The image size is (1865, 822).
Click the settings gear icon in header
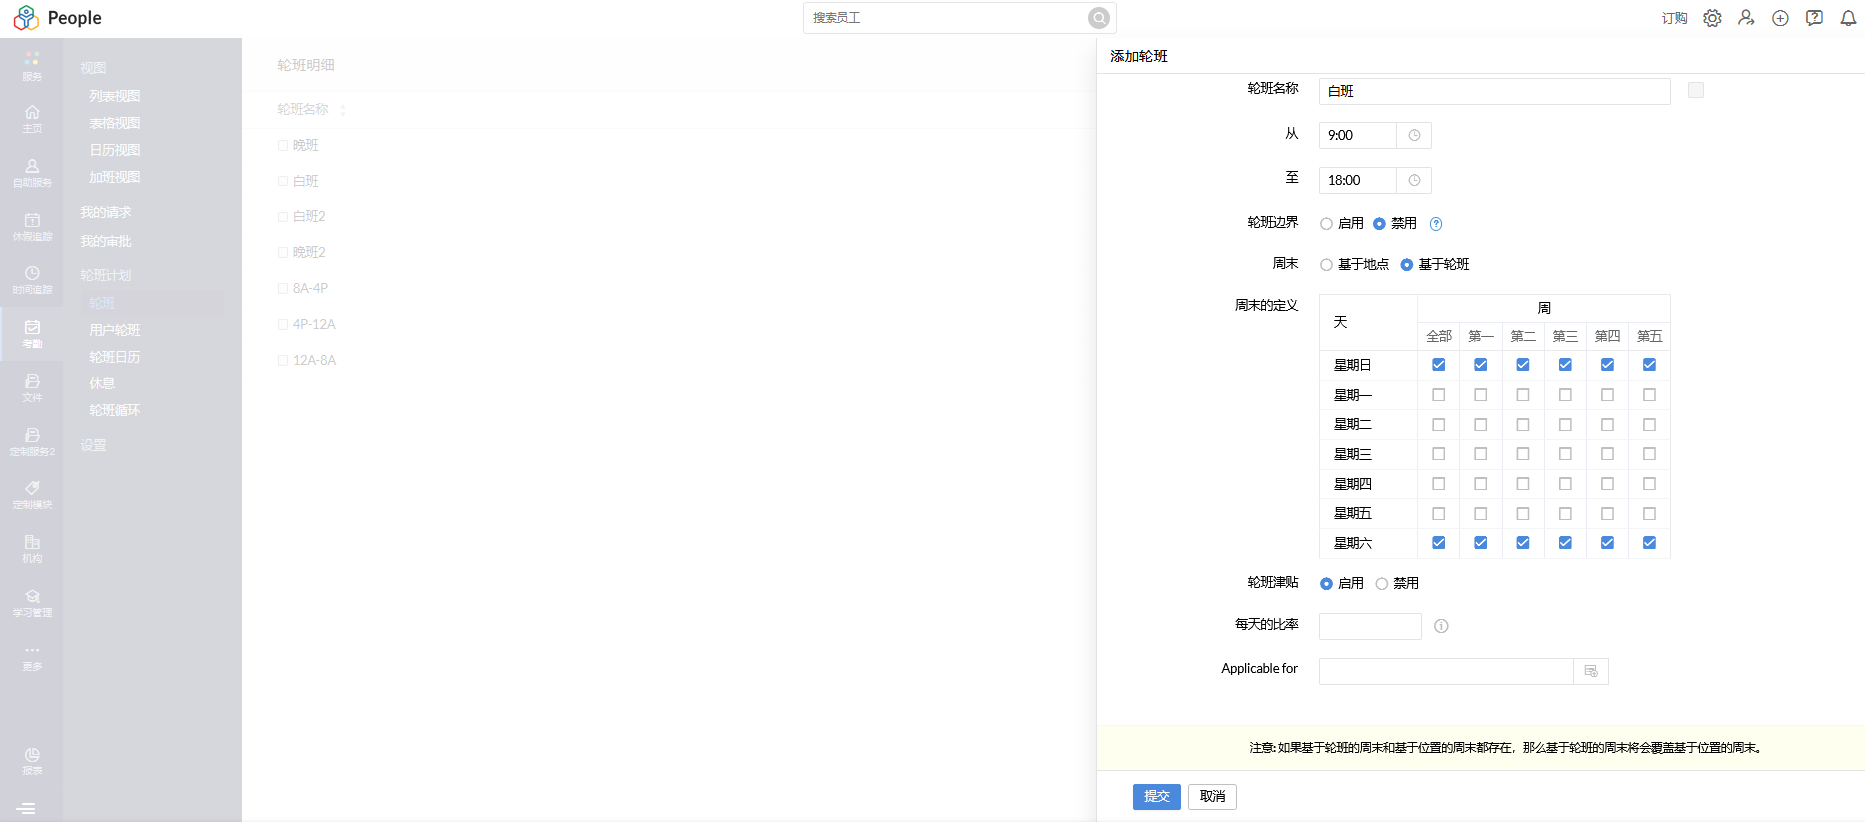pyautogui.click(x=1712, y=18)
